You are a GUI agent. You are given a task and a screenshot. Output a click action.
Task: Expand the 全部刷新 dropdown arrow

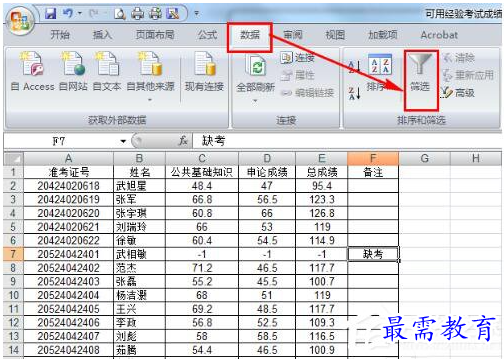tap(255, 101)
